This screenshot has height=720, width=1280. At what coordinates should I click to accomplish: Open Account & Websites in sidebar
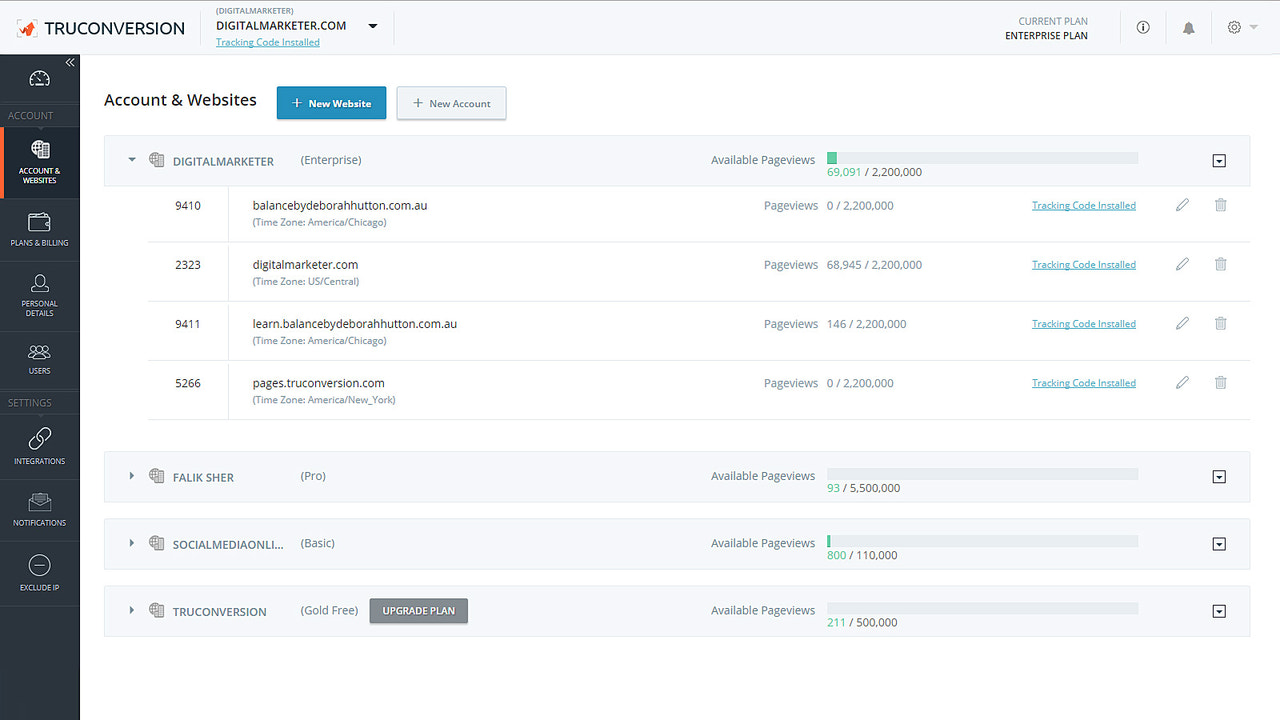coord(39,162)
